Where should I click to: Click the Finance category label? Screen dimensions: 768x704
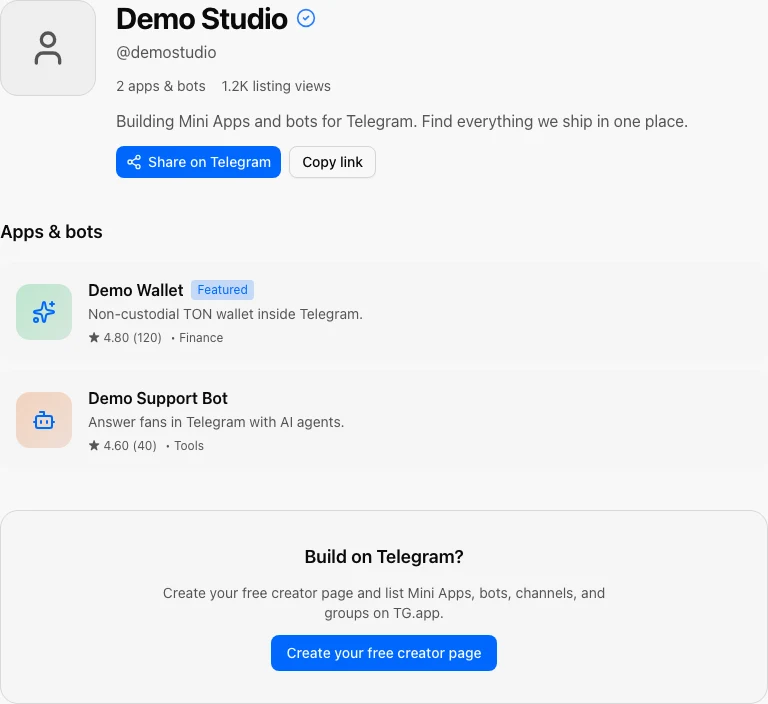(201, 338)
